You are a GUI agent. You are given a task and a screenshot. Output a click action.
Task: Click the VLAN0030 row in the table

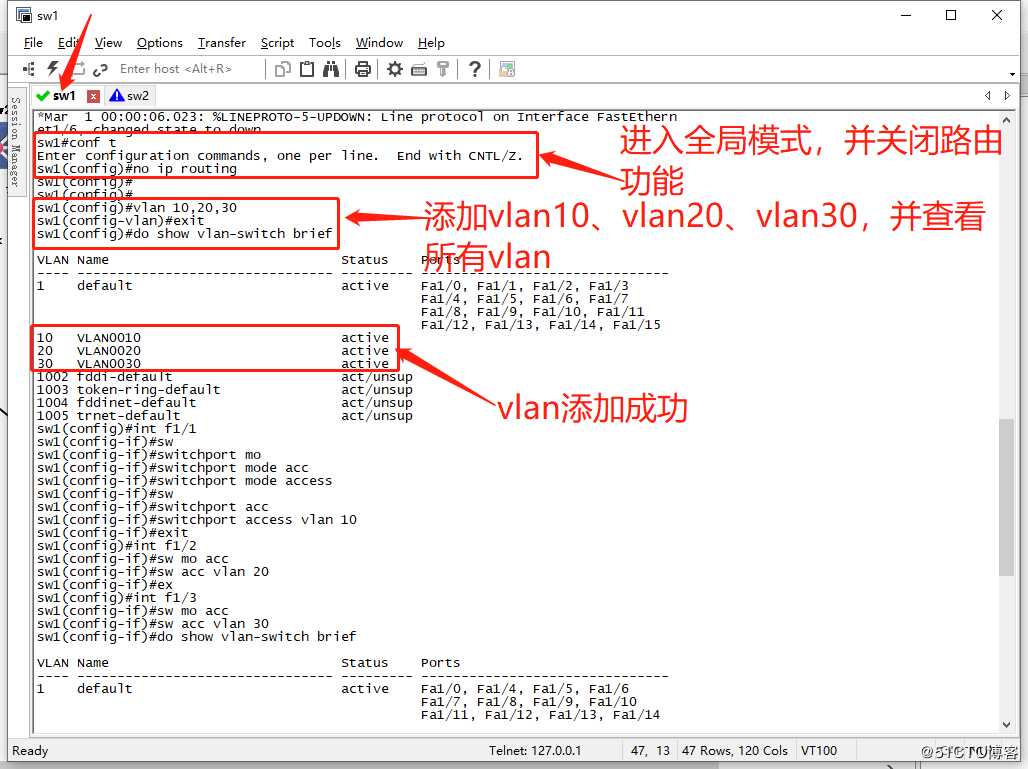pyautogui.click(x=212, y=364)
